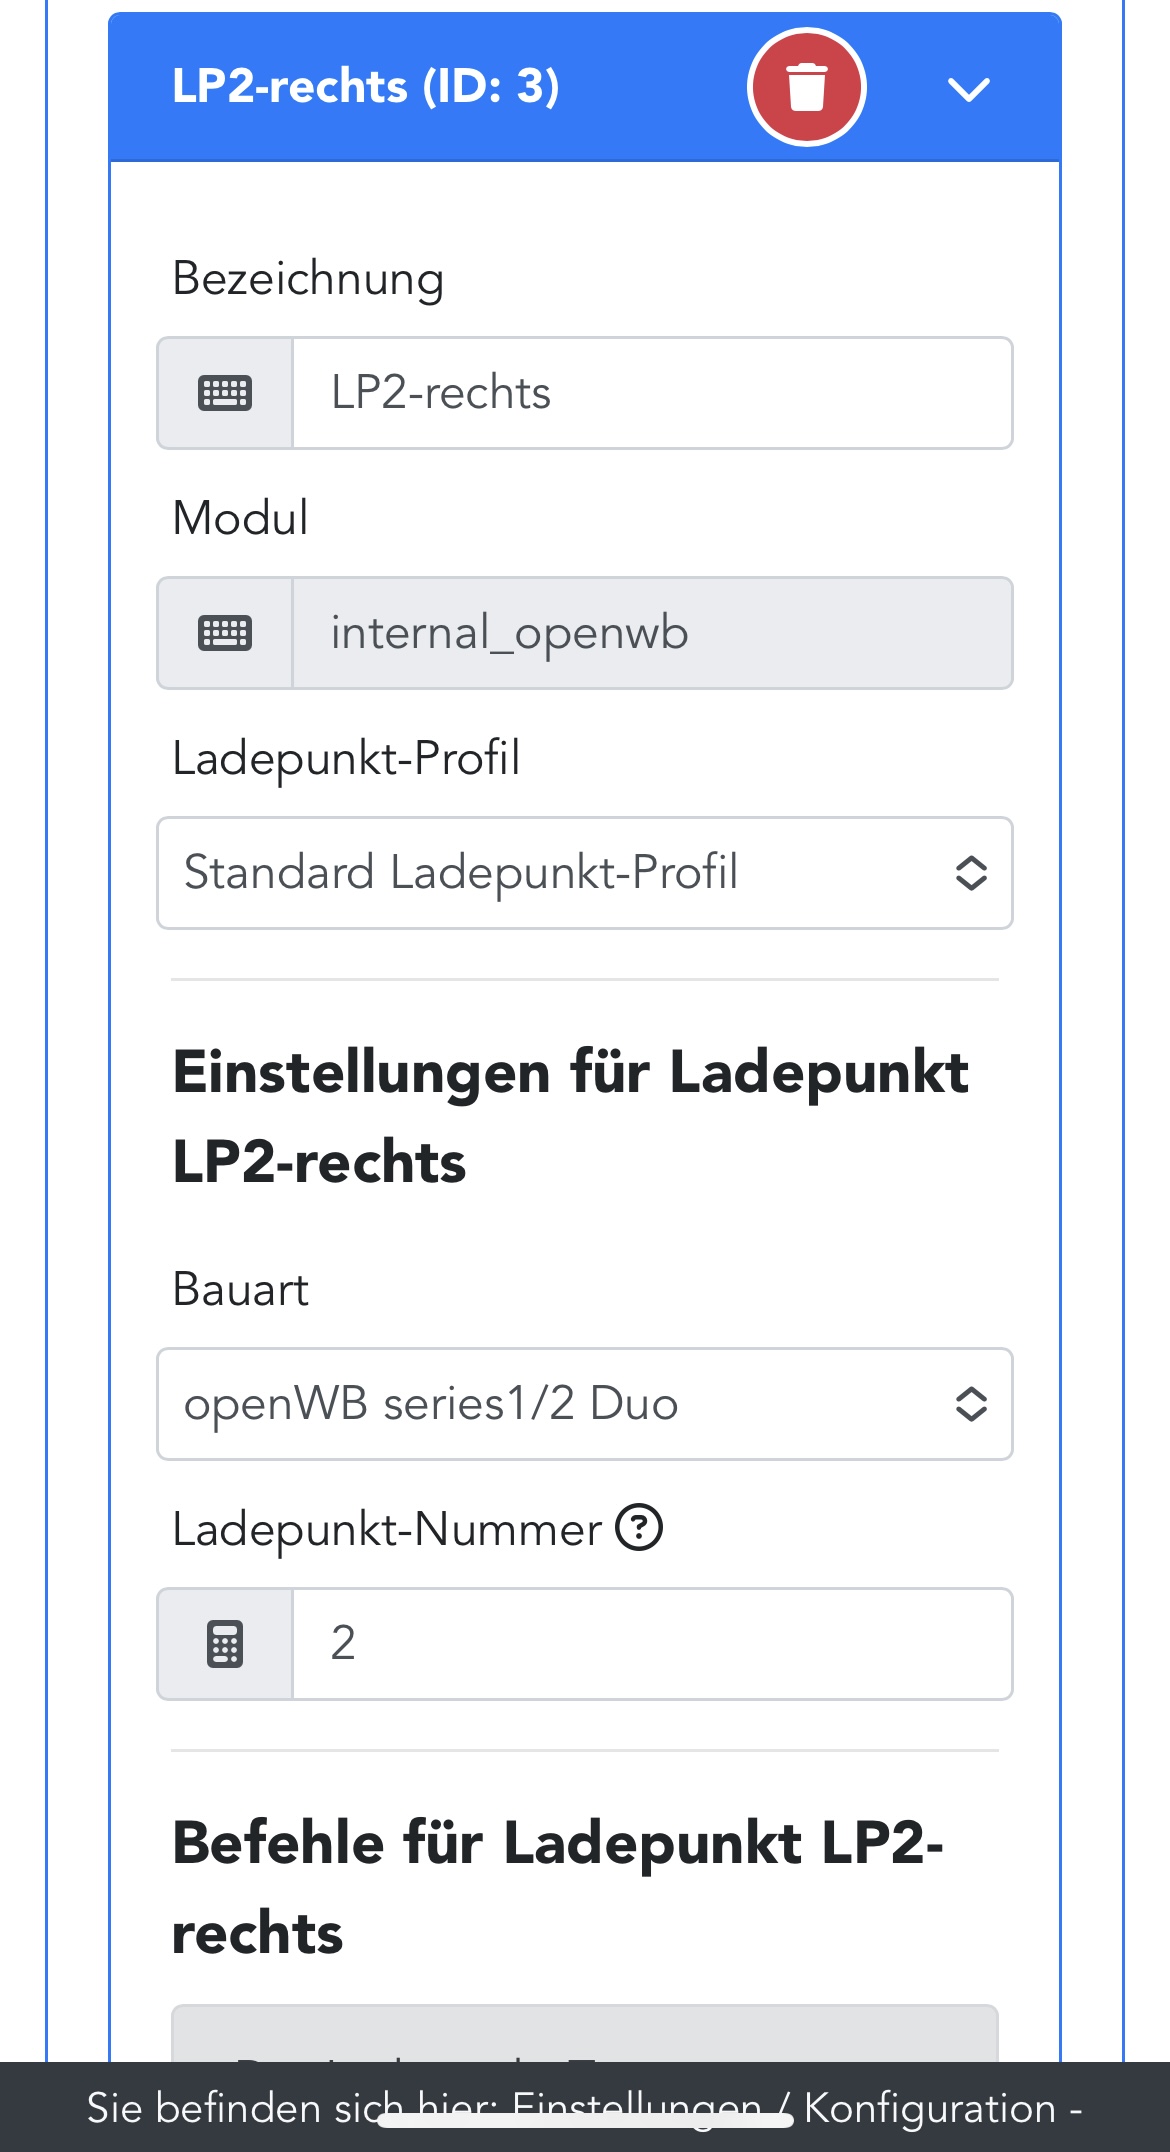The height and width of the screenshot is (2152, 1170).
Task: Click the internal_openwb Modul field
Action: coord(651,633)
